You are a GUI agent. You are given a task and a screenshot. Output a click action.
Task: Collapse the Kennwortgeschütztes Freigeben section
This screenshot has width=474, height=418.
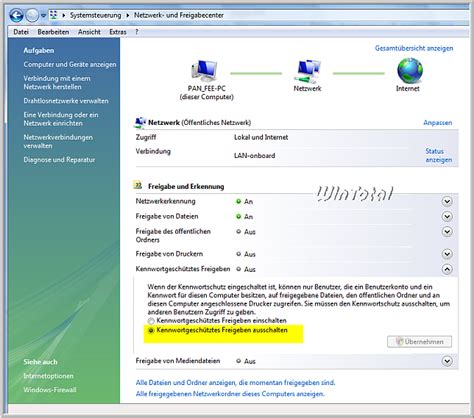(x=447, y=269)
